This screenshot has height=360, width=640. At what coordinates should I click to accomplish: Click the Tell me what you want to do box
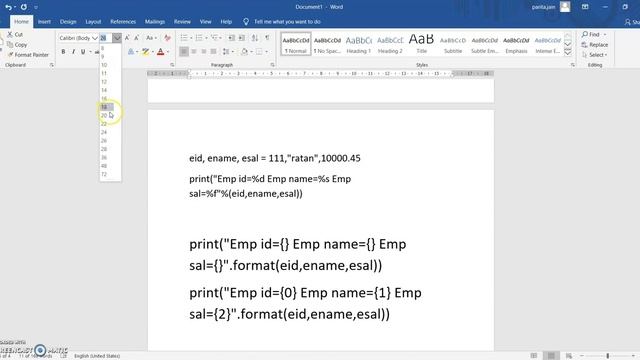coord(282,22)
